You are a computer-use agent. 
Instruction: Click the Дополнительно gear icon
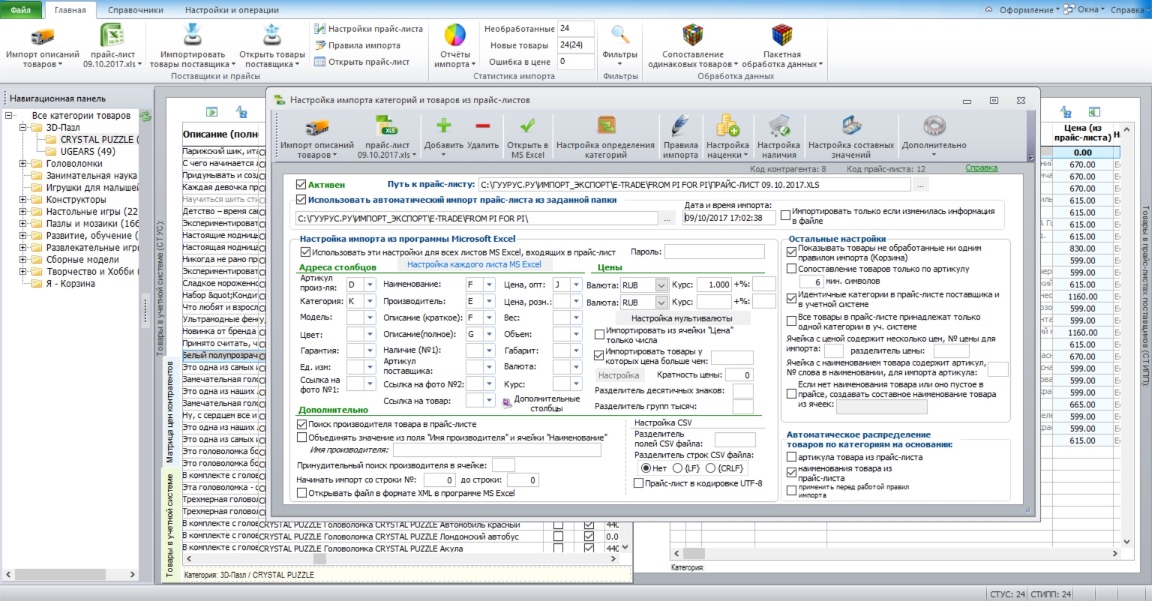(934, 126)
